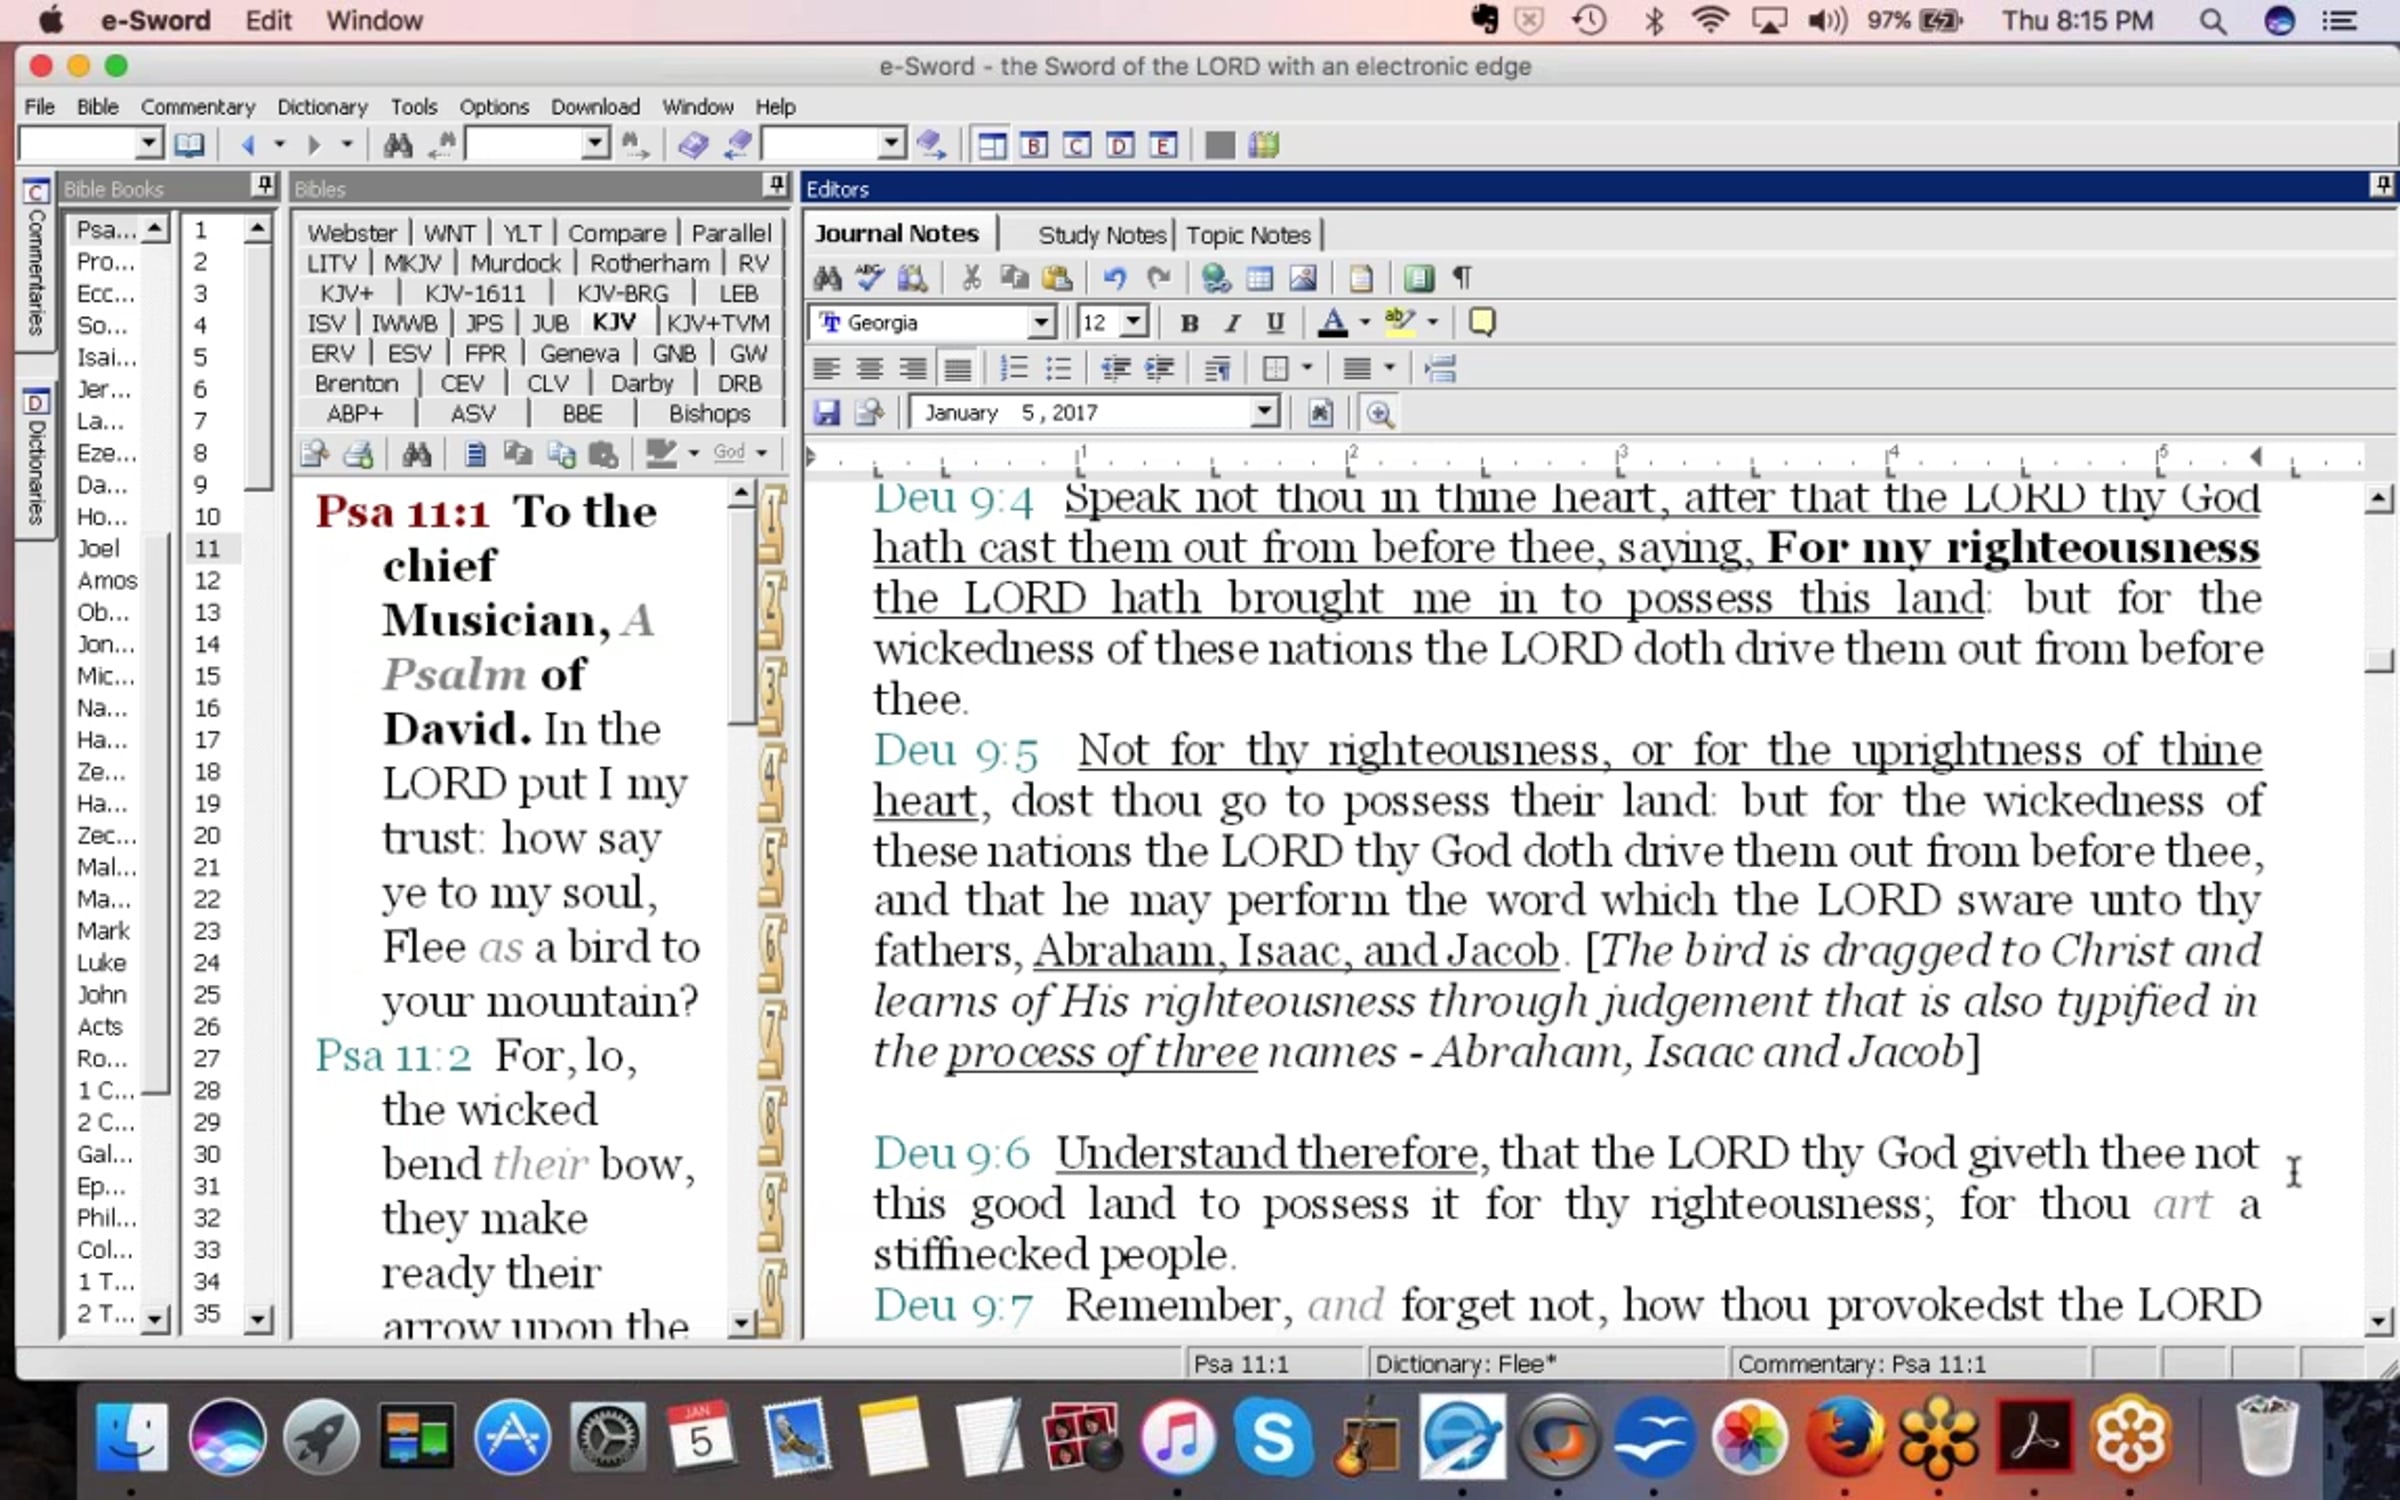
Task: Click the undo arrow in editor toolbar
Action: [1114, 278]
